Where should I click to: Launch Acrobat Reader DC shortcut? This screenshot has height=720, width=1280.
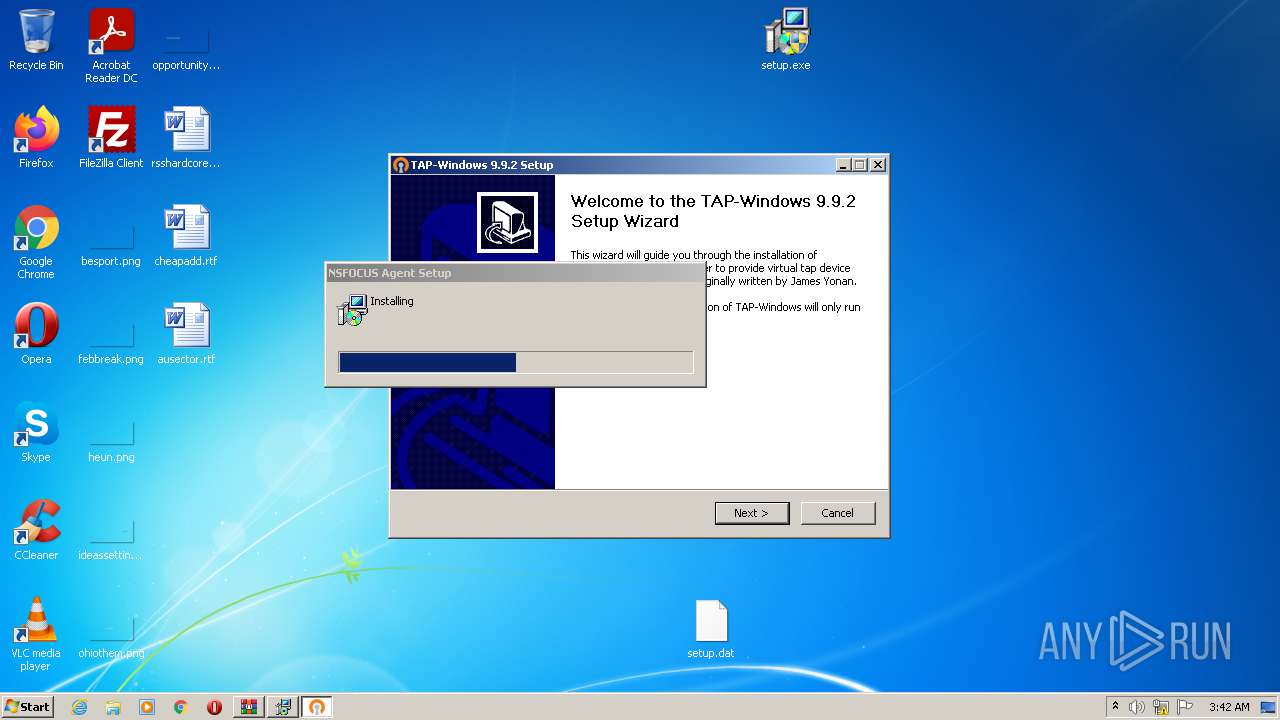pyautogui.click(x=111, y=46)
